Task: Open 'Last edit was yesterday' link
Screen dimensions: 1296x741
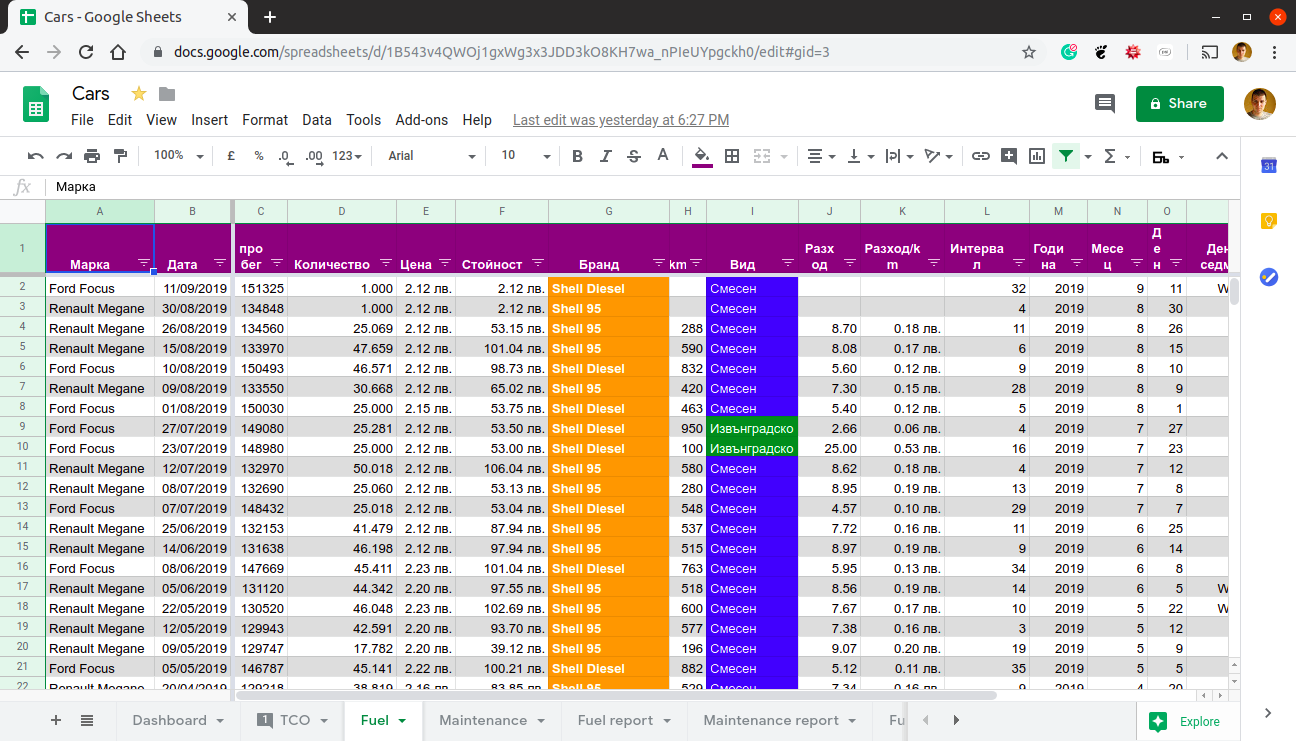Action: point(621,120)
